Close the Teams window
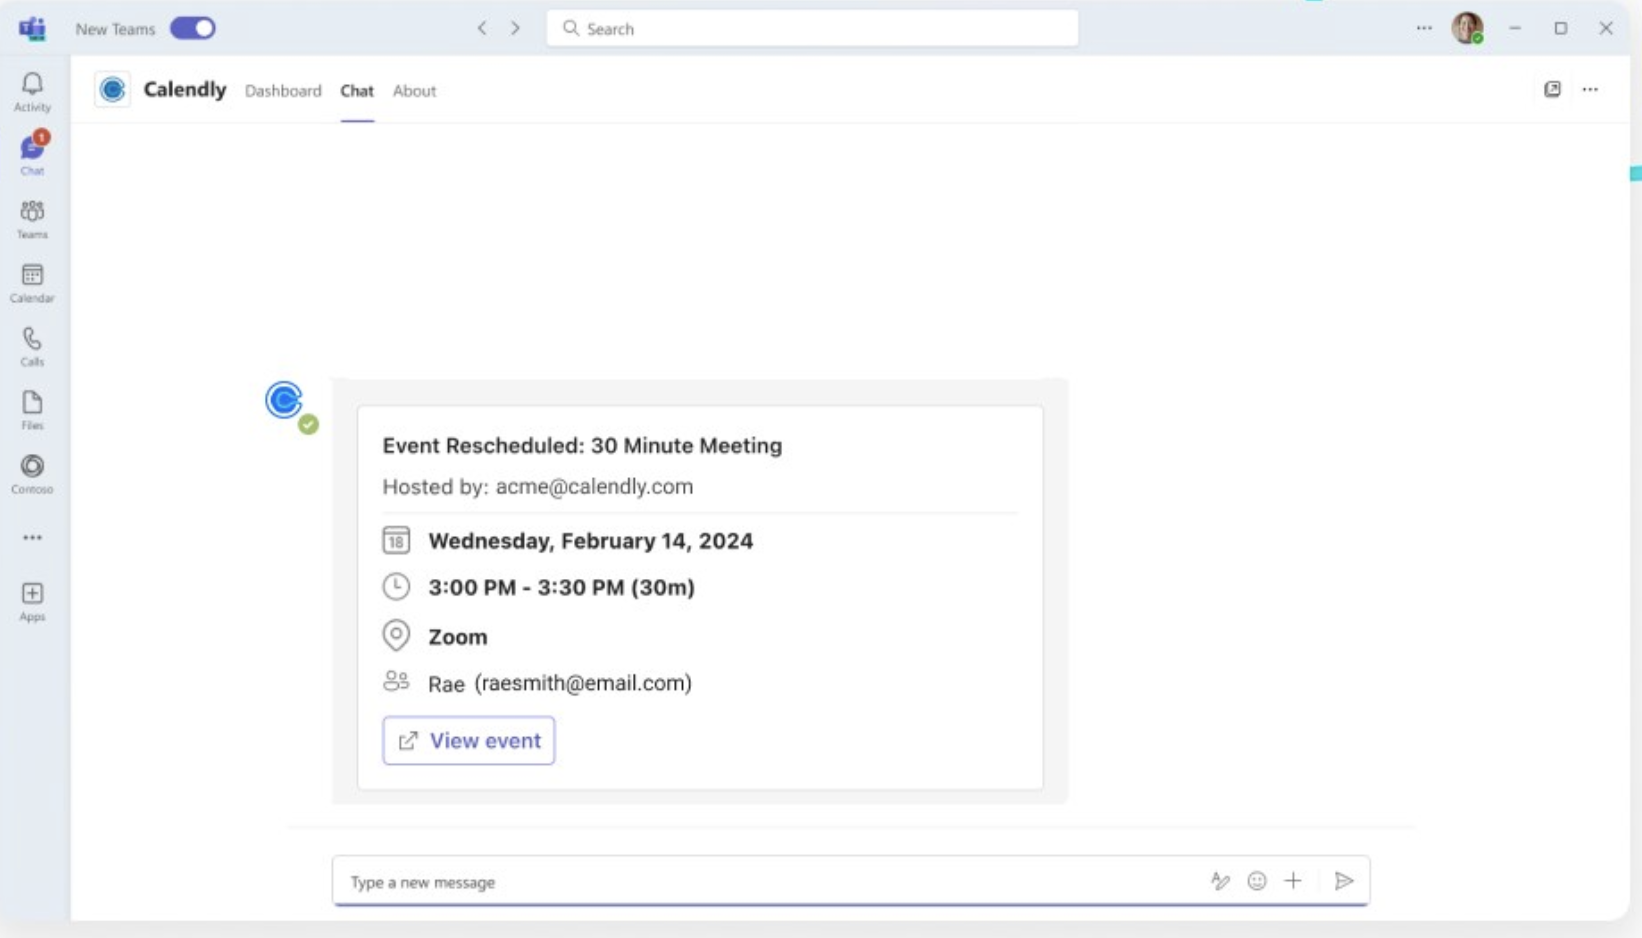Screen dimensions: 1642x938 click(x=1606, y=28)
